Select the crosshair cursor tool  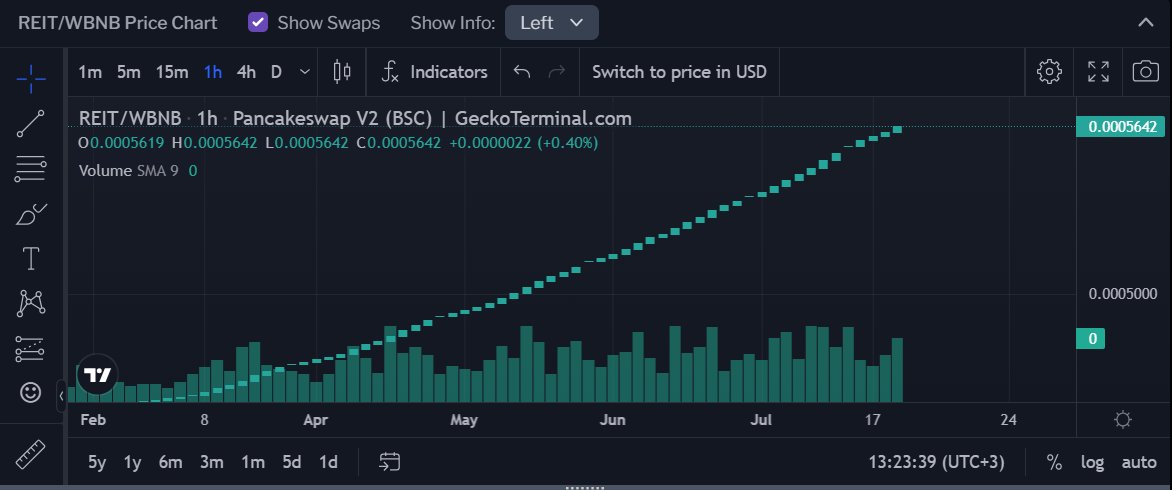[x=31, y=78]
